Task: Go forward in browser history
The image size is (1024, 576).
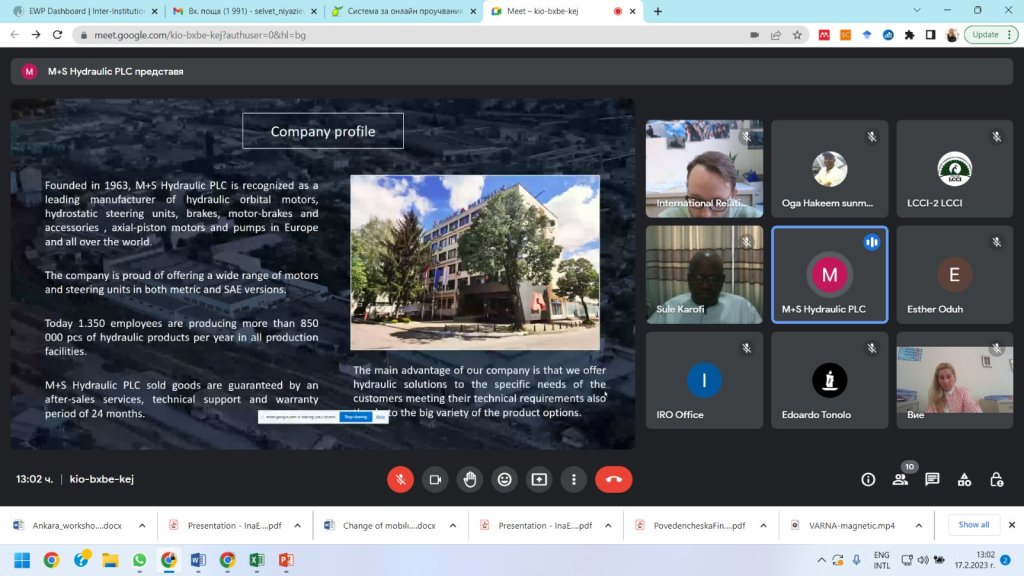Action: pyautogui.click(x=36, y=35)
